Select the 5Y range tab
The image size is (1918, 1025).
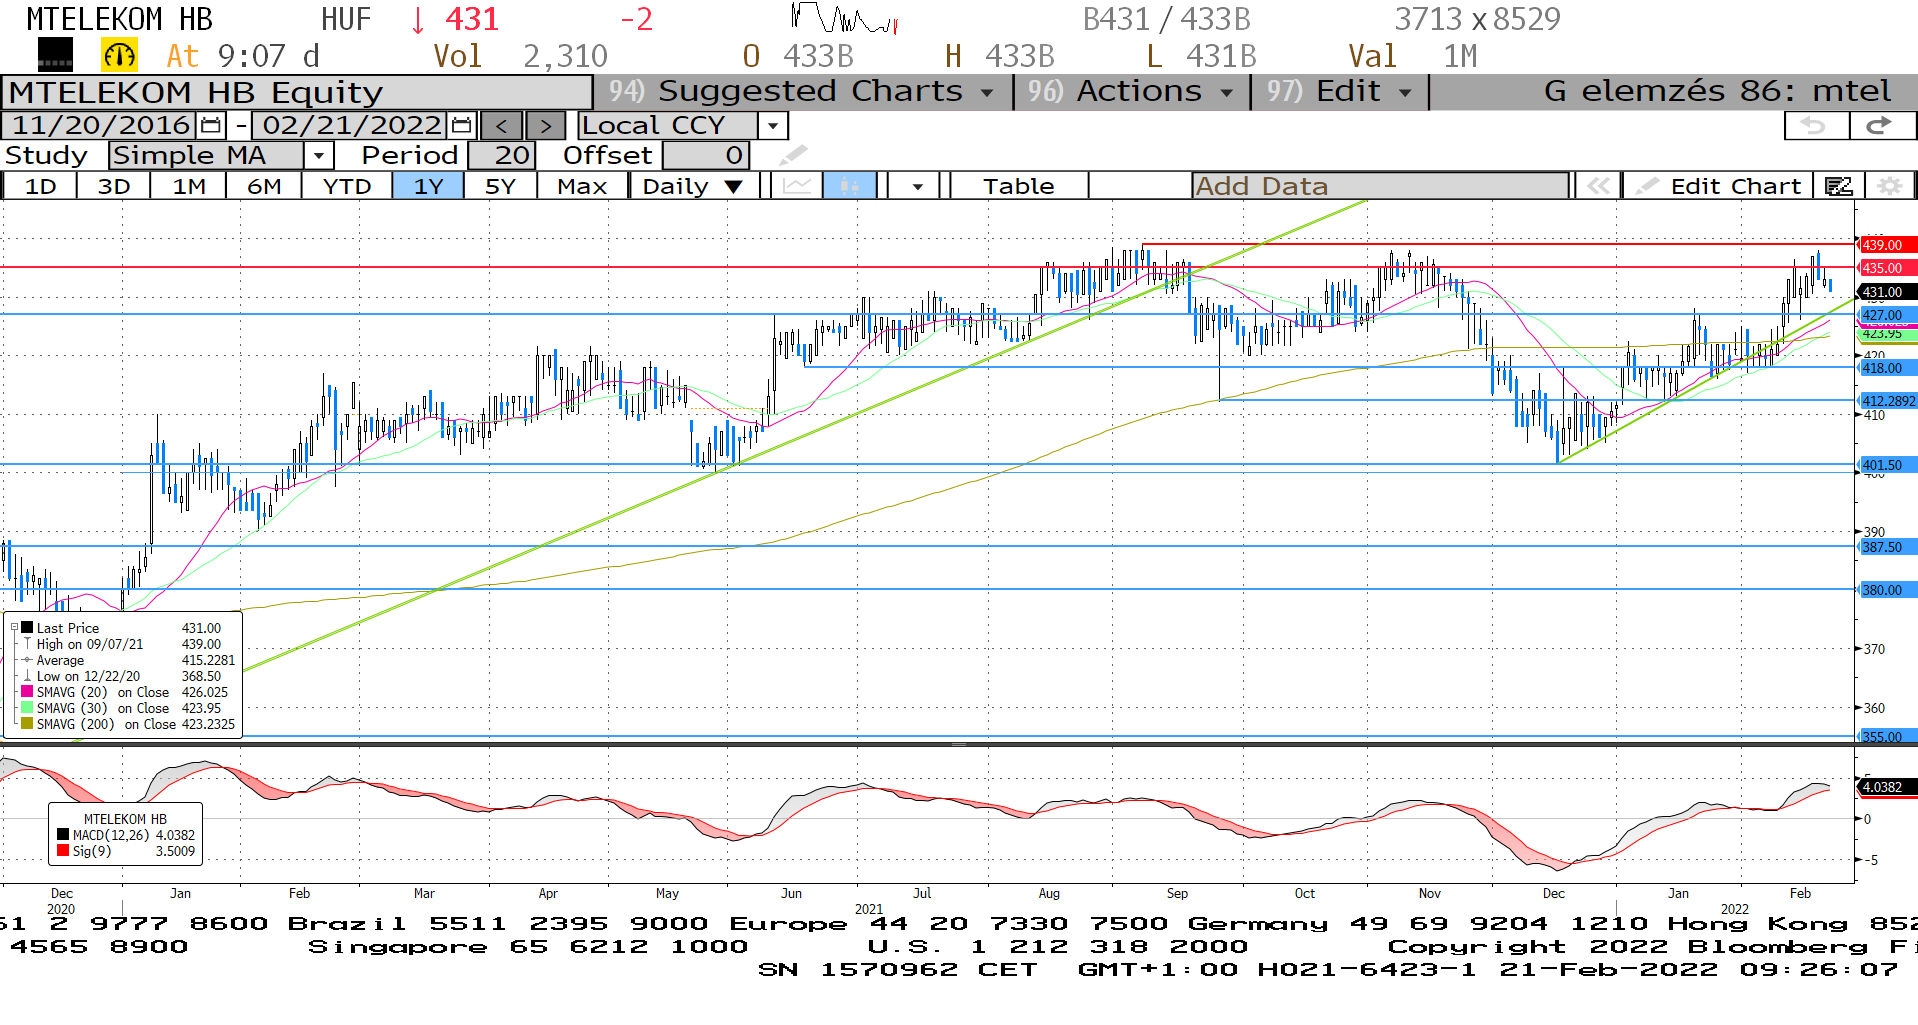[500, 186]
